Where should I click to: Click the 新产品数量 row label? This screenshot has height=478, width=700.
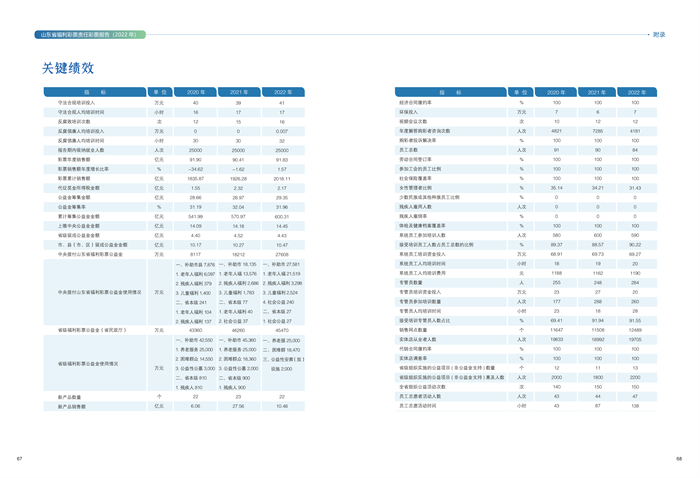(69, 397)
